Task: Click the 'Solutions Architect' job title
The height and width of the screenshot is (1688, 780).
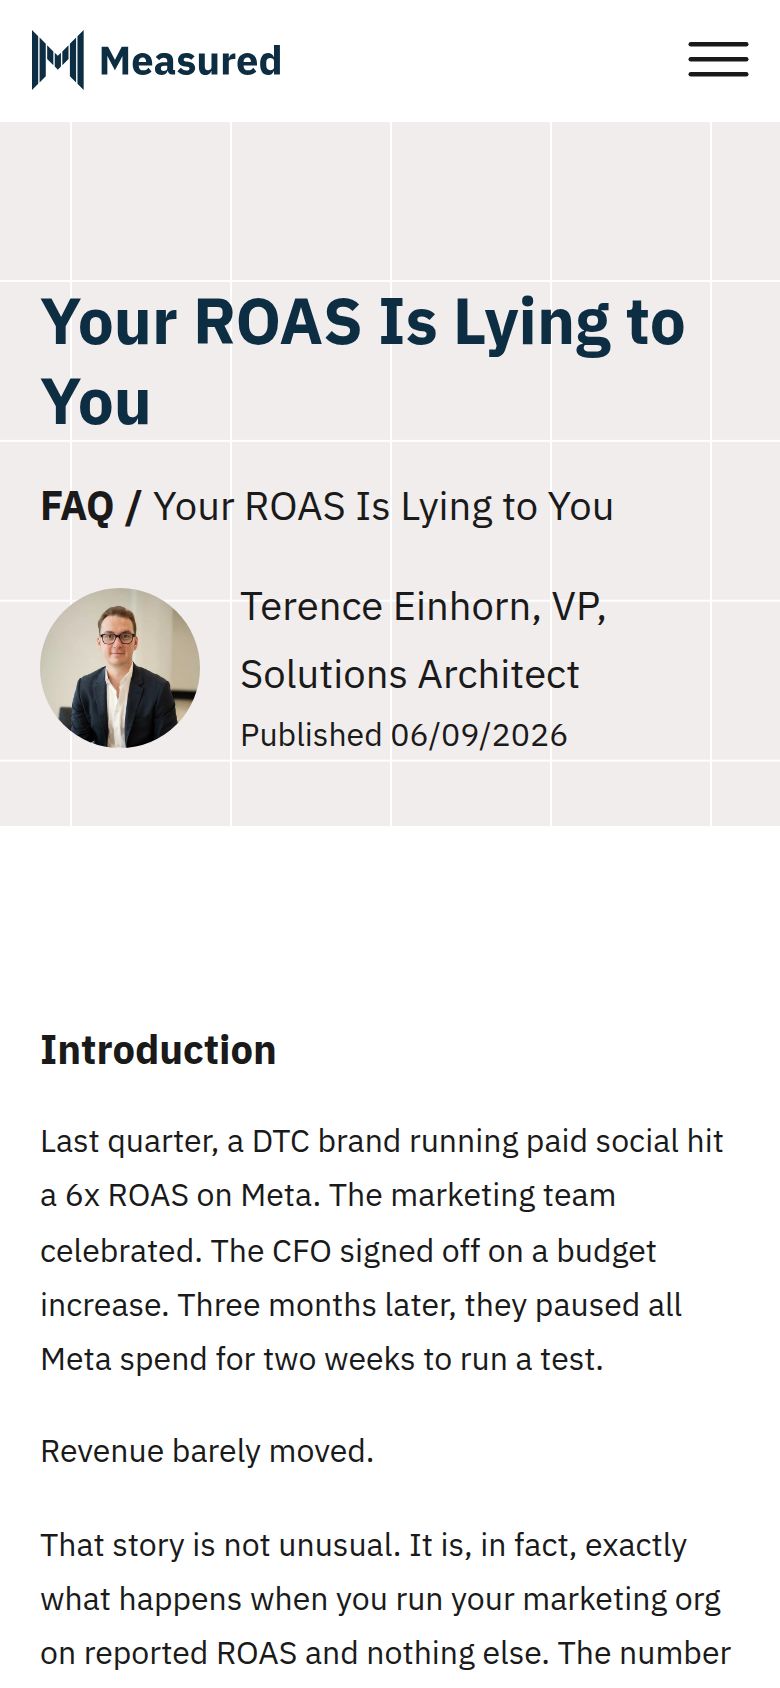Action: (410, 675)
